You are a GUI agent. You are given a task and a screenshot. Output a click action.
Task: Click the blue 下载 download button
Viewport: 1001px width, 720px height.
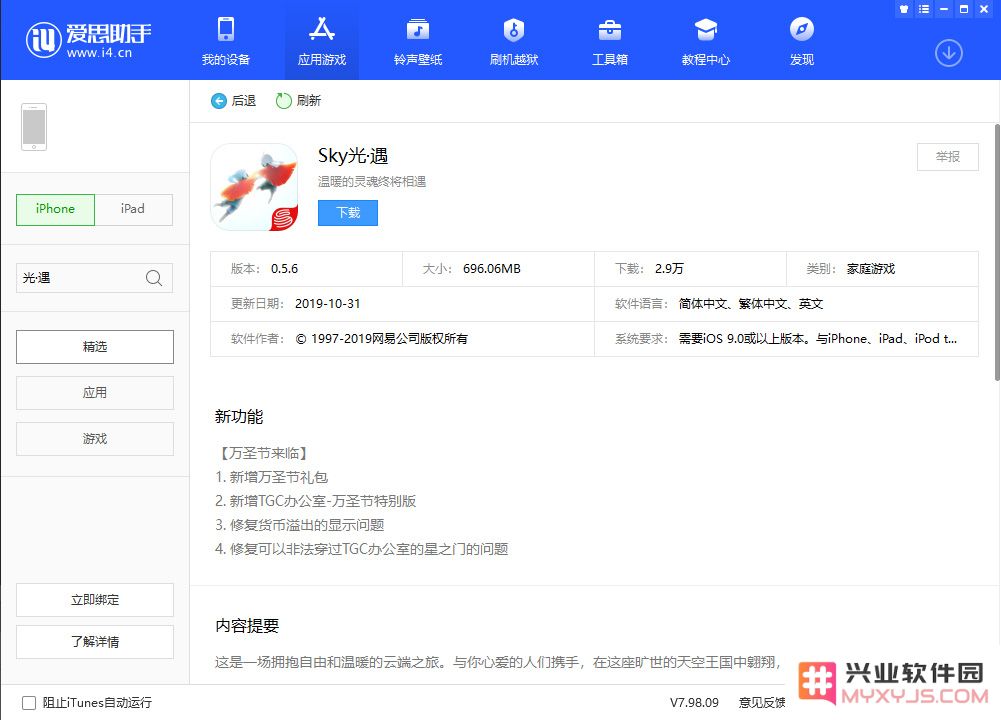348,213
